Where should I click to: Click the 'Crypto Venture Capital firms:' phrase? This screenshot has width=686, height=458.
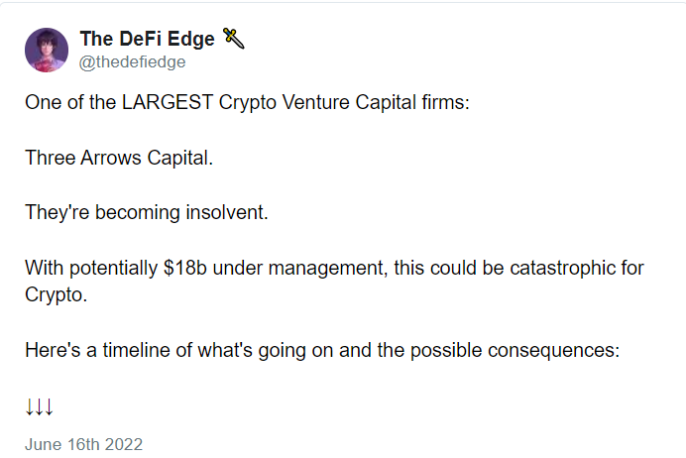coord(344,103)
